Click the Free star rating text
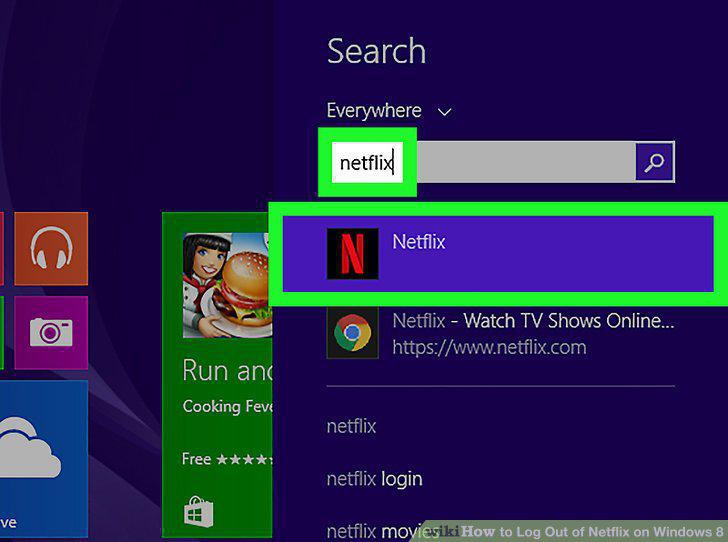 point(227,459)
